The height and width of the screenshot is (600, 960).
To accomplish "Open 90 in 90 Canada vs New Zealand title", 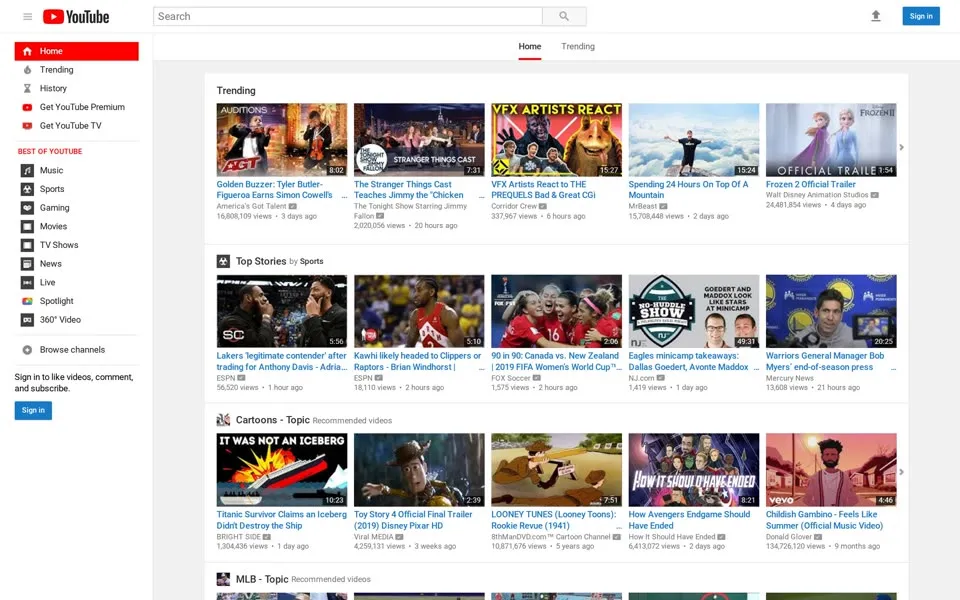I will (x=555, y=361).
